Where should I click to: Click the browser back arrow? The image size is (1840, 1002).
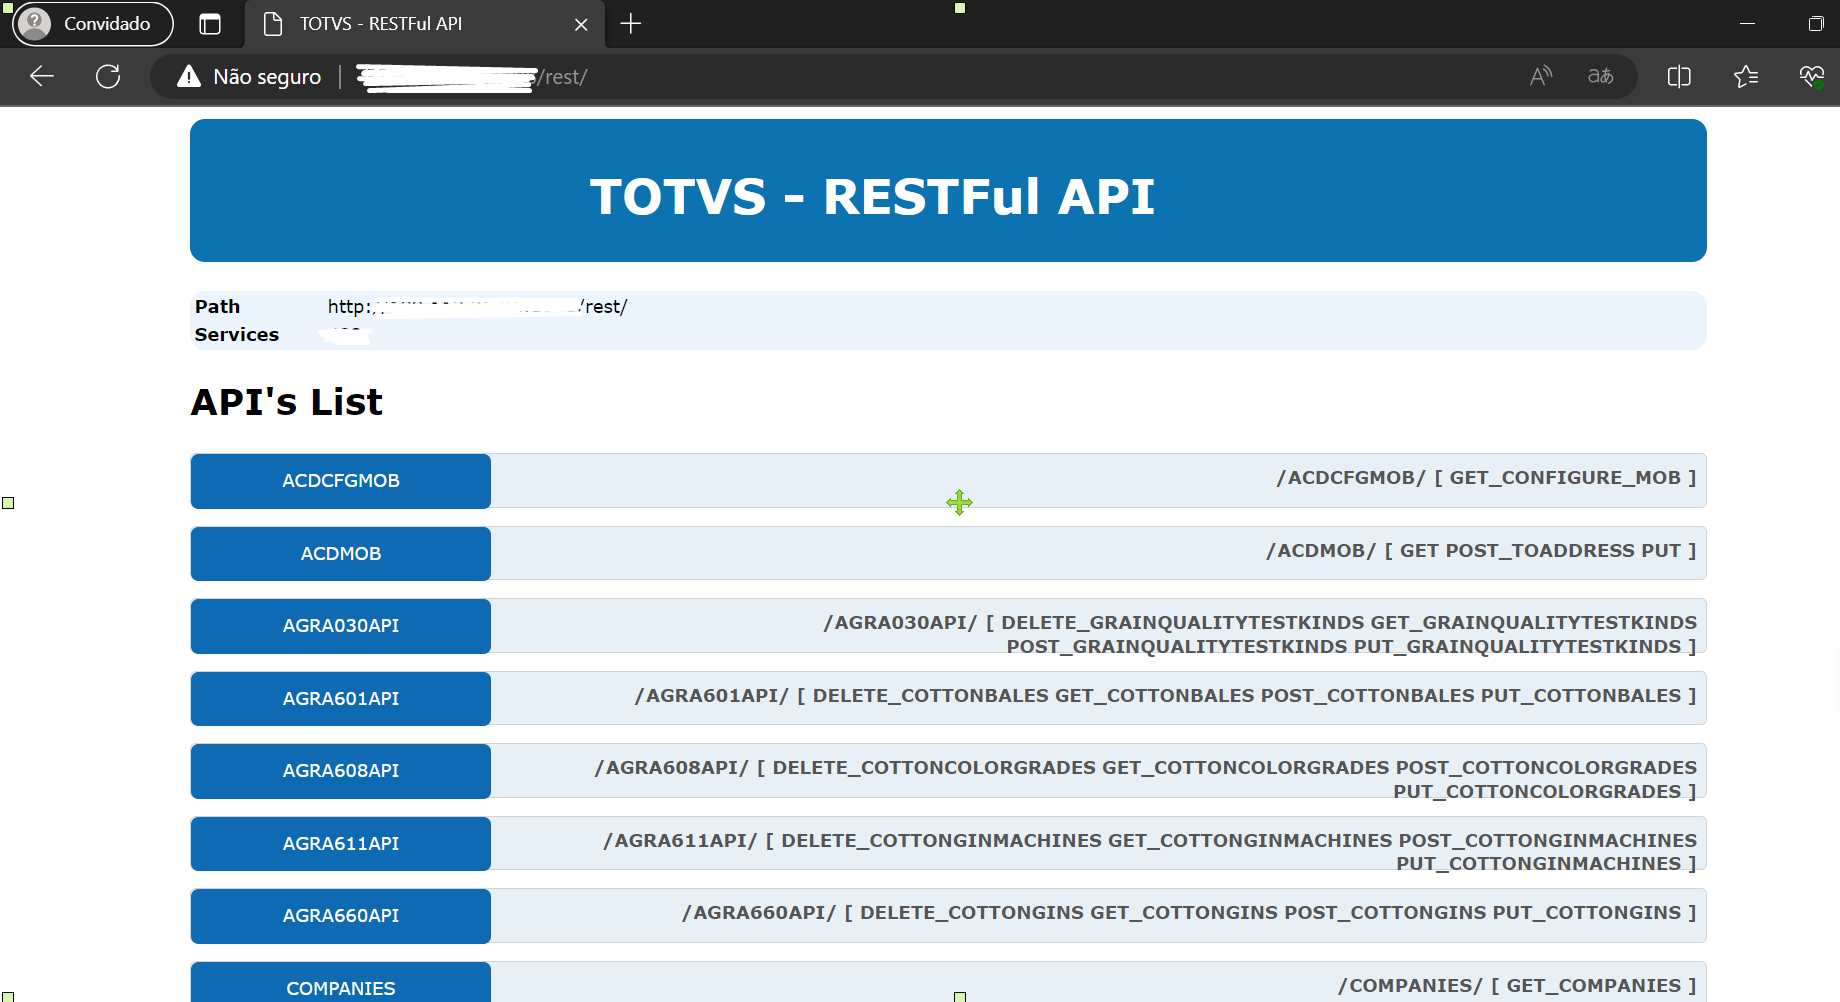[x=42, y=76]
